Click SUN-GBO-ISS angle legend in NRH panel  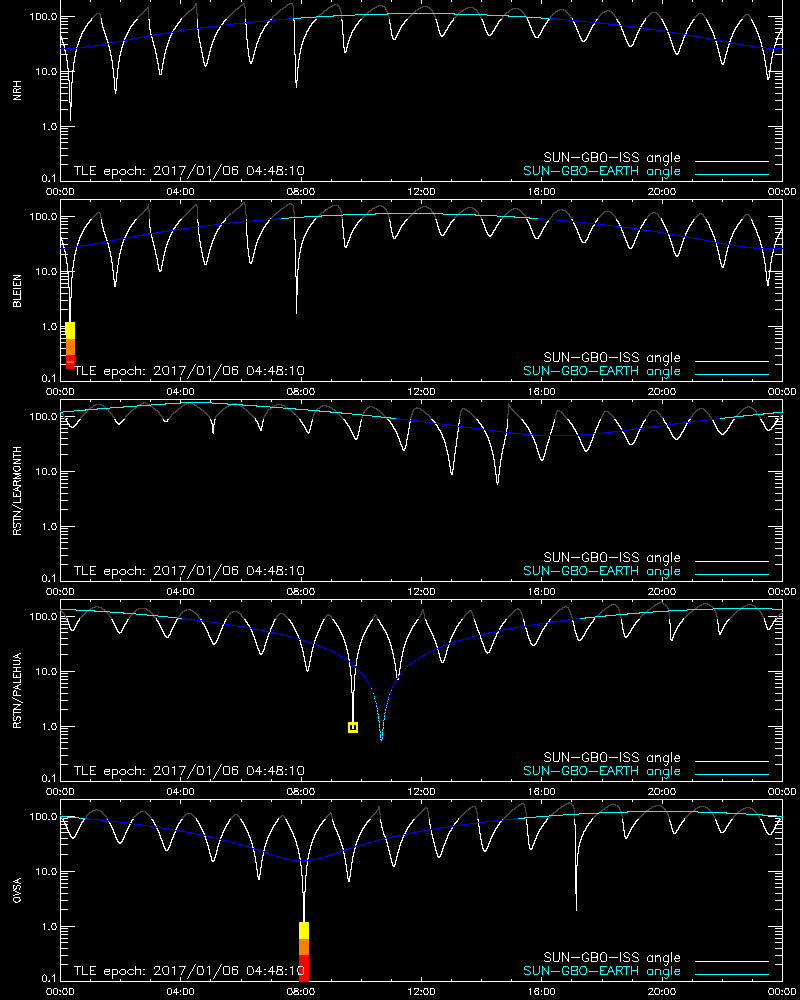pyautogui.click(x=612, y=158)
